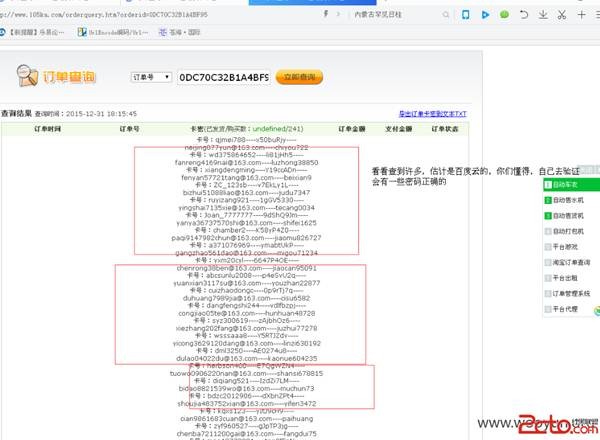Open the 淘宝订单查询 sidebar menu item

570,261
